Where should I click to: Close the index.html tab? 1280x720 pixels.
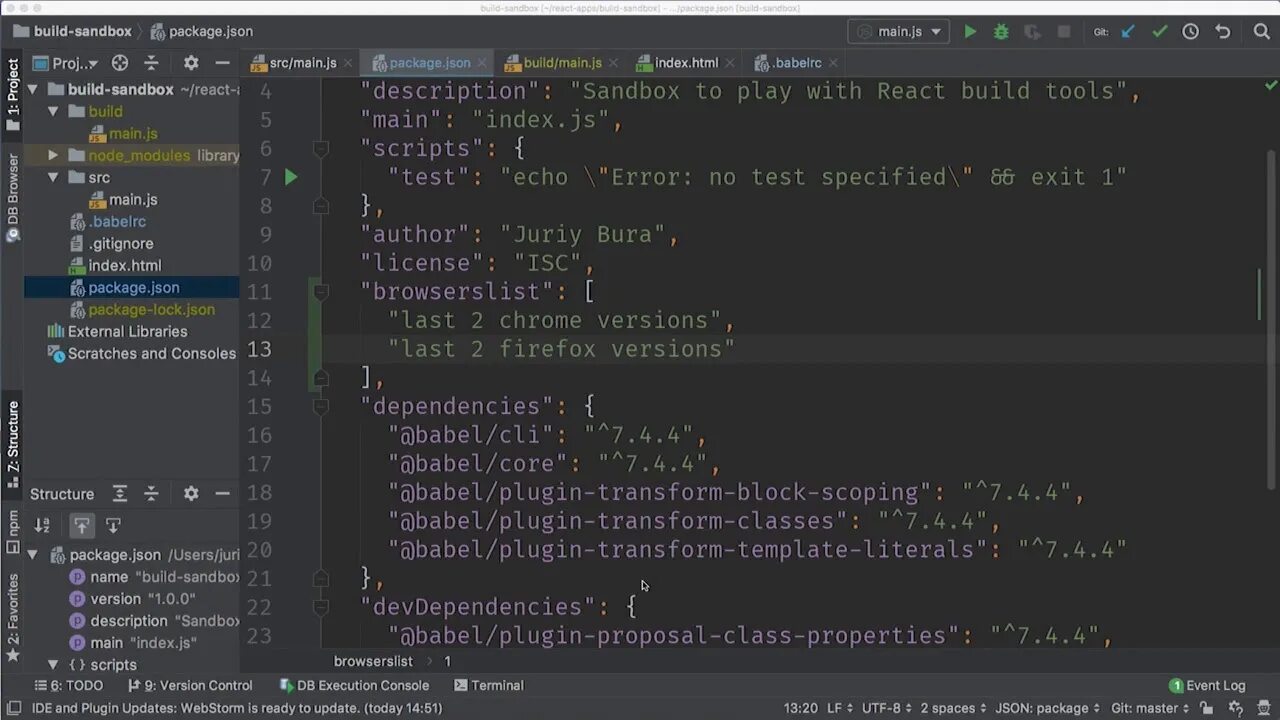730,63
